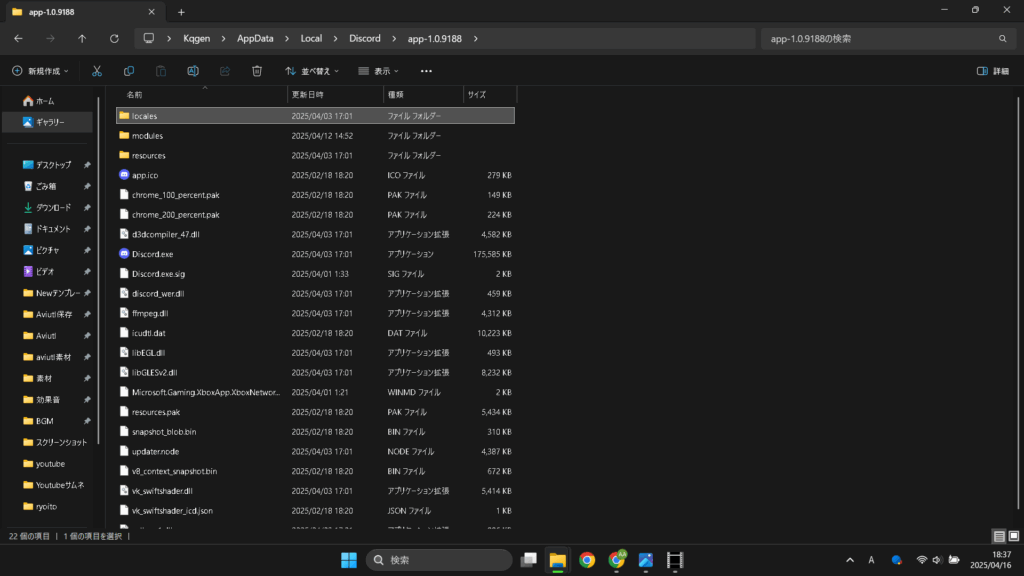Sort files by 更新日時 column header
Viewport: 1024px width, 576px height.
coord(306,94)
